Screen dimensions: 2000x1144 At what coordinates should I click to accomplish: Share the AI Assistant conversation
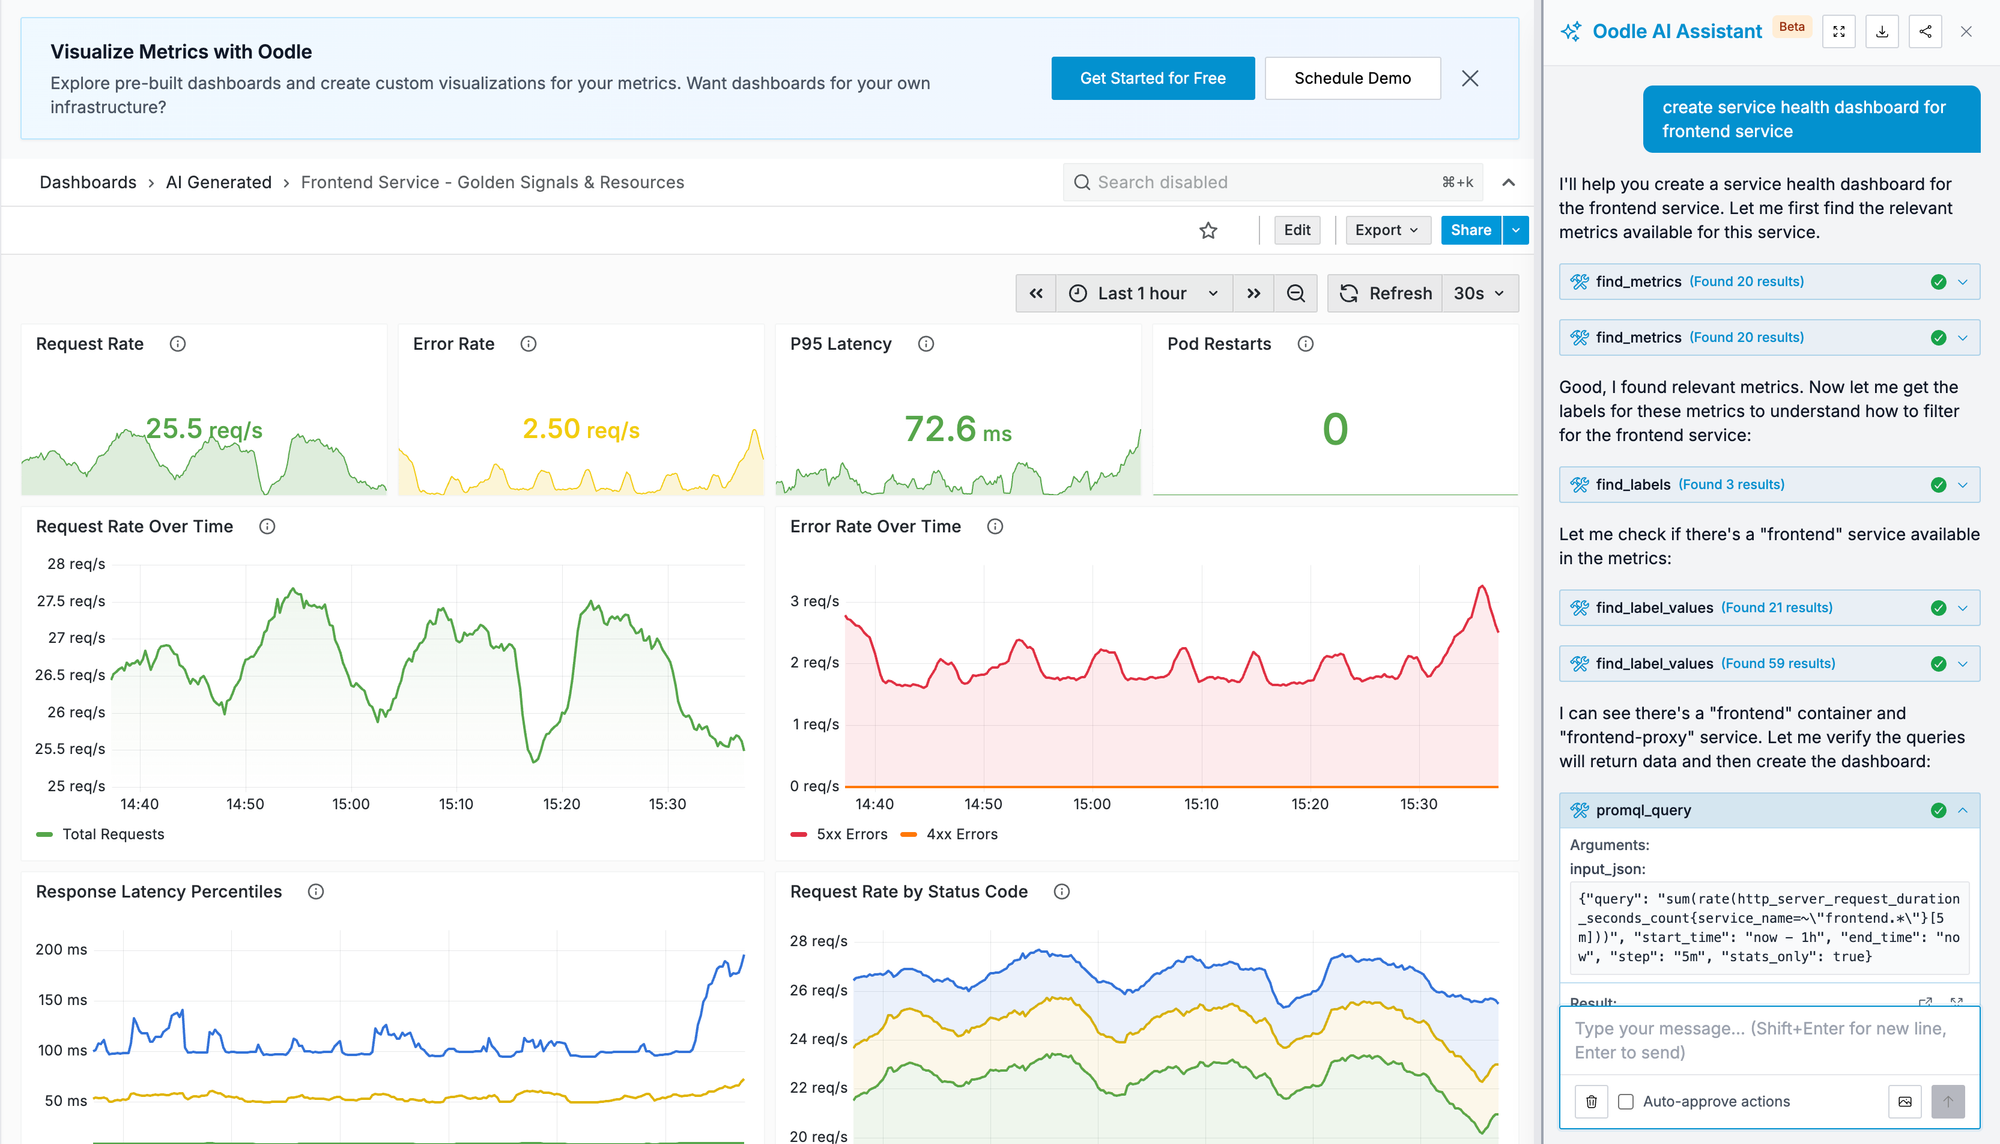1925,31
